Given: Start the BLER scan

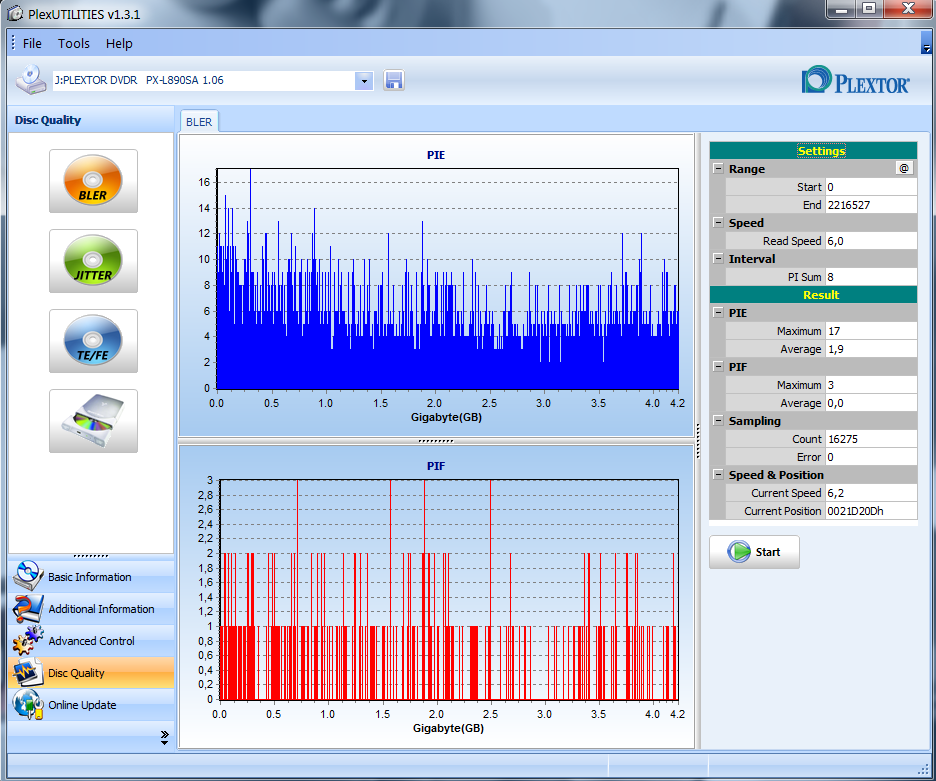Looking at the screenshot, I should click(x=754, y=552).
